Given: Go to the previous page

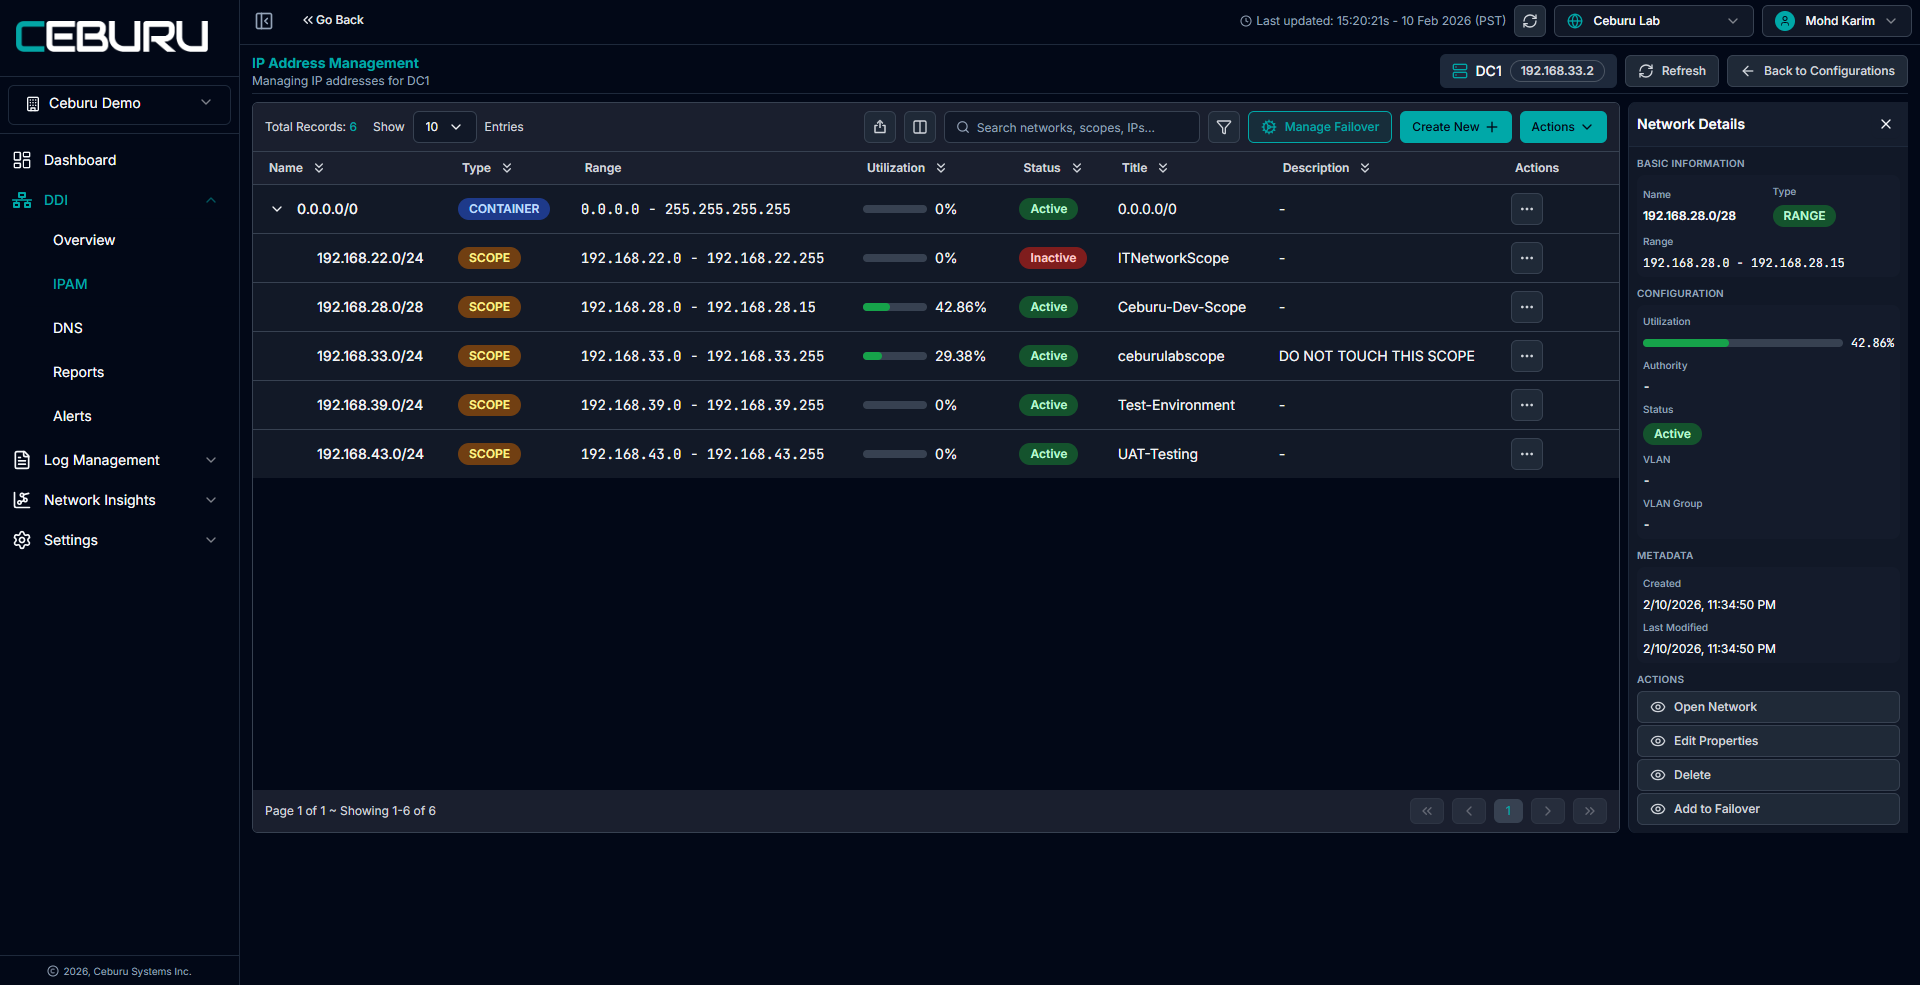Looking at the screenshot, I should tap(1469, 811).
